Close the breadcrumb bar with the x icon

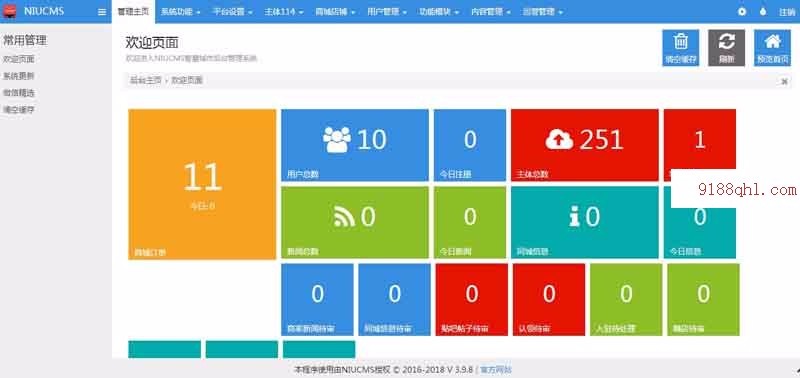pos(784,81)
